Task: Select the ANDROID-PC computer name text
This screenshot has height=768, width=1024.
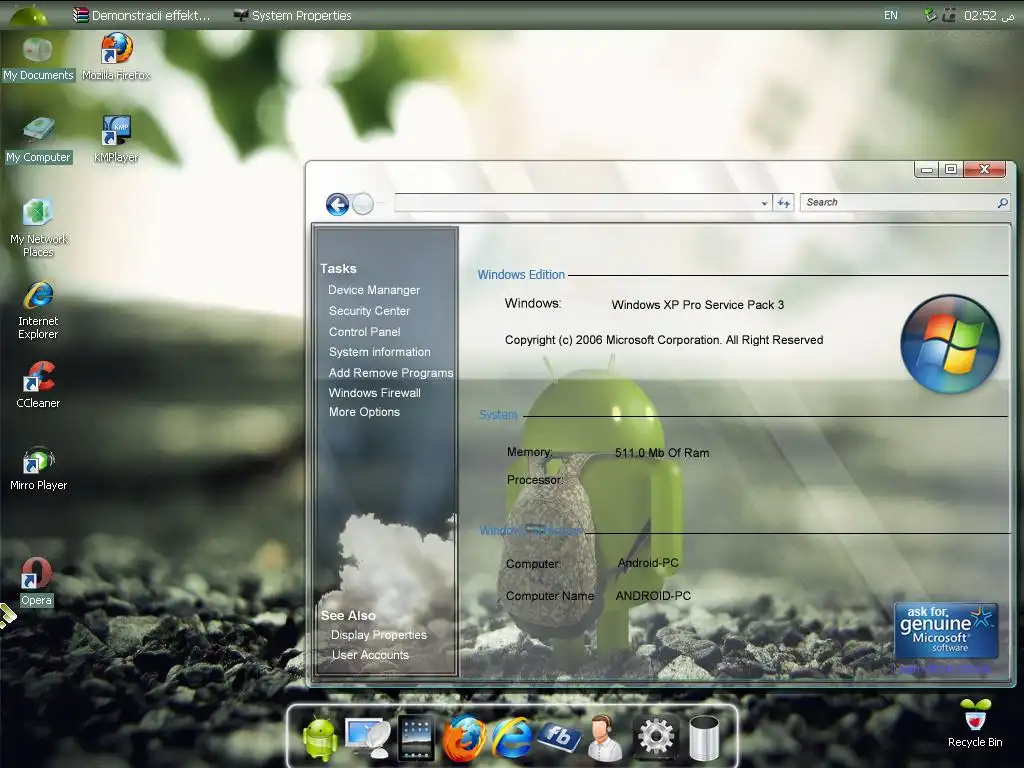Action: click(653, 596)
